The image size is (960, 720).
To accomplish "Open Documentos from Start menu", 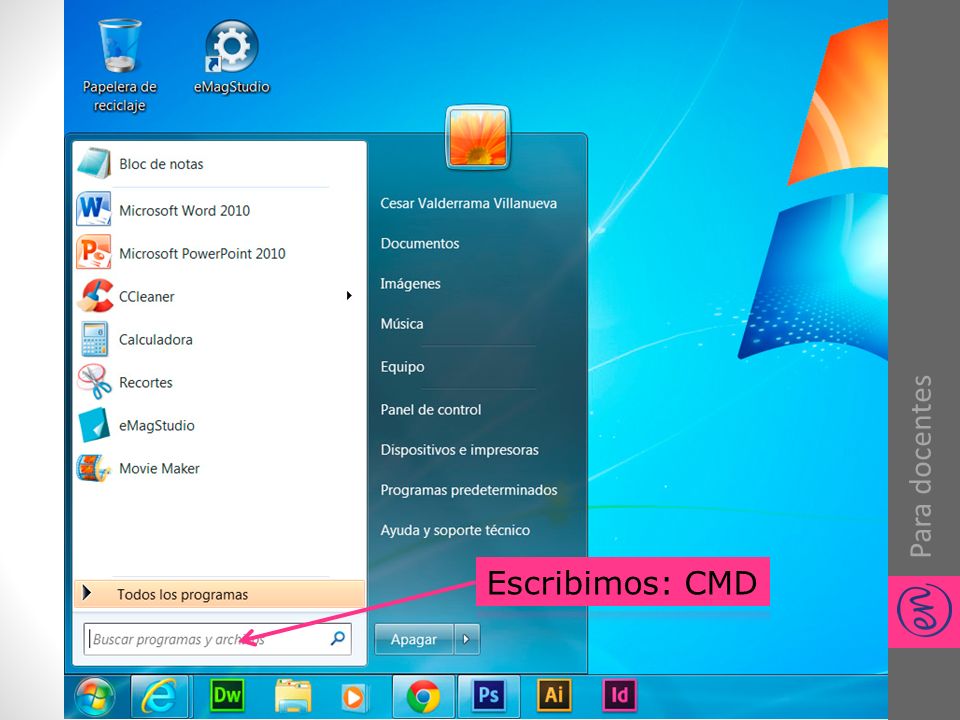I will 419,243.
